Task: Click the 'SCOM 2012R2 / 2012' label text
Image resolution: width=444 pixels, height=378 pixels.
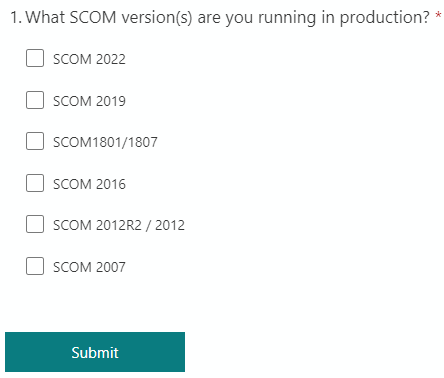Action: (x=119, y=225)
